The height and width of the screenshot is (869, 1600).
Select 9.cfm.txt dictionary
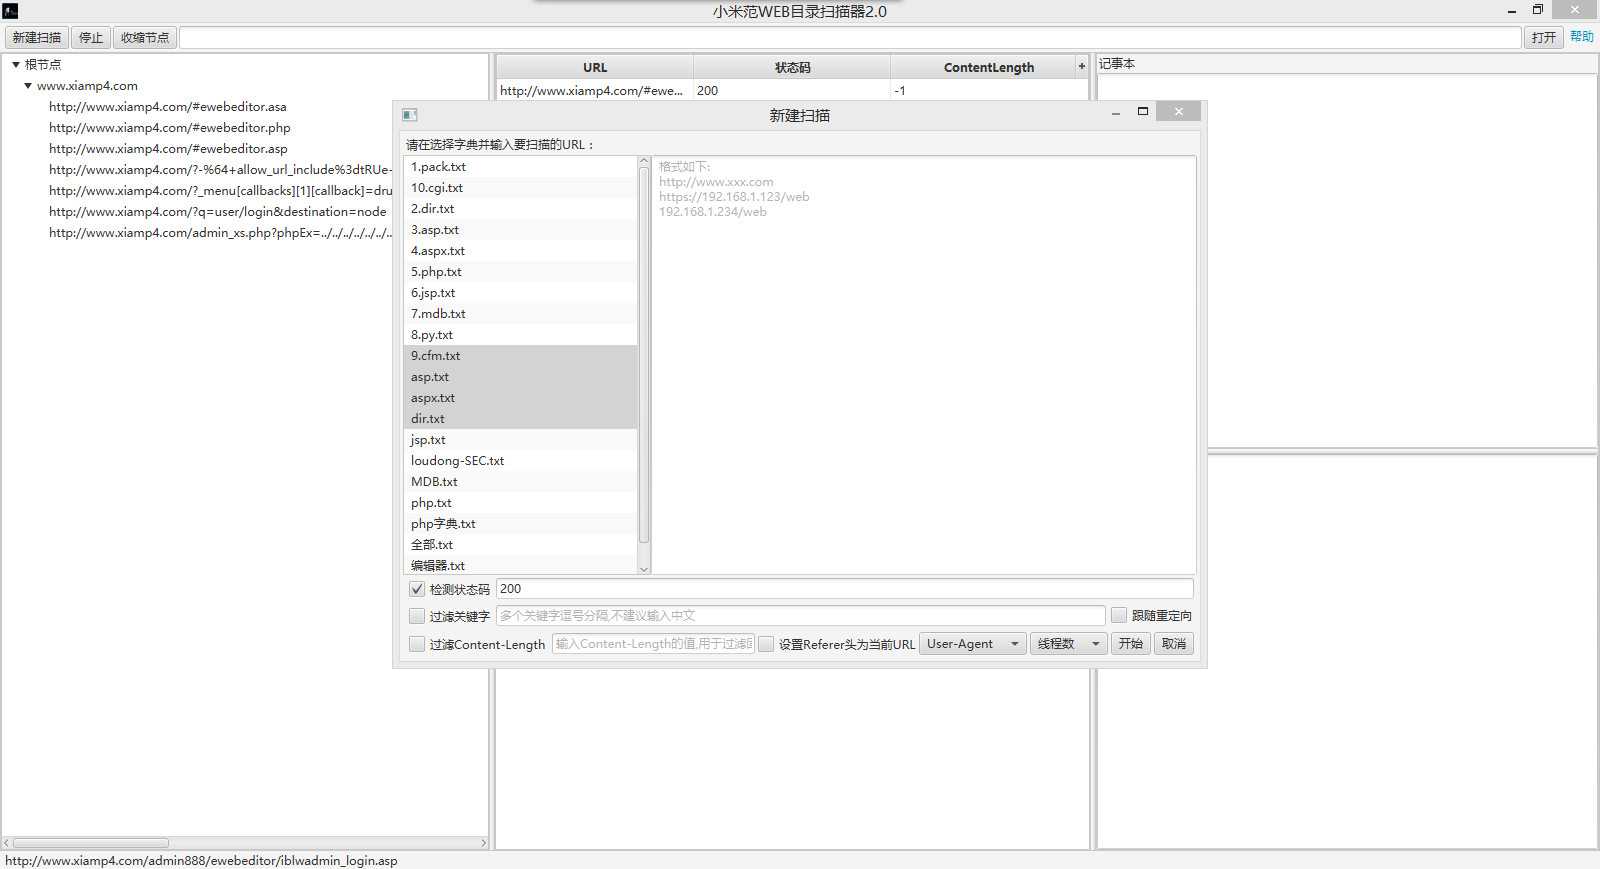[520, 356]
